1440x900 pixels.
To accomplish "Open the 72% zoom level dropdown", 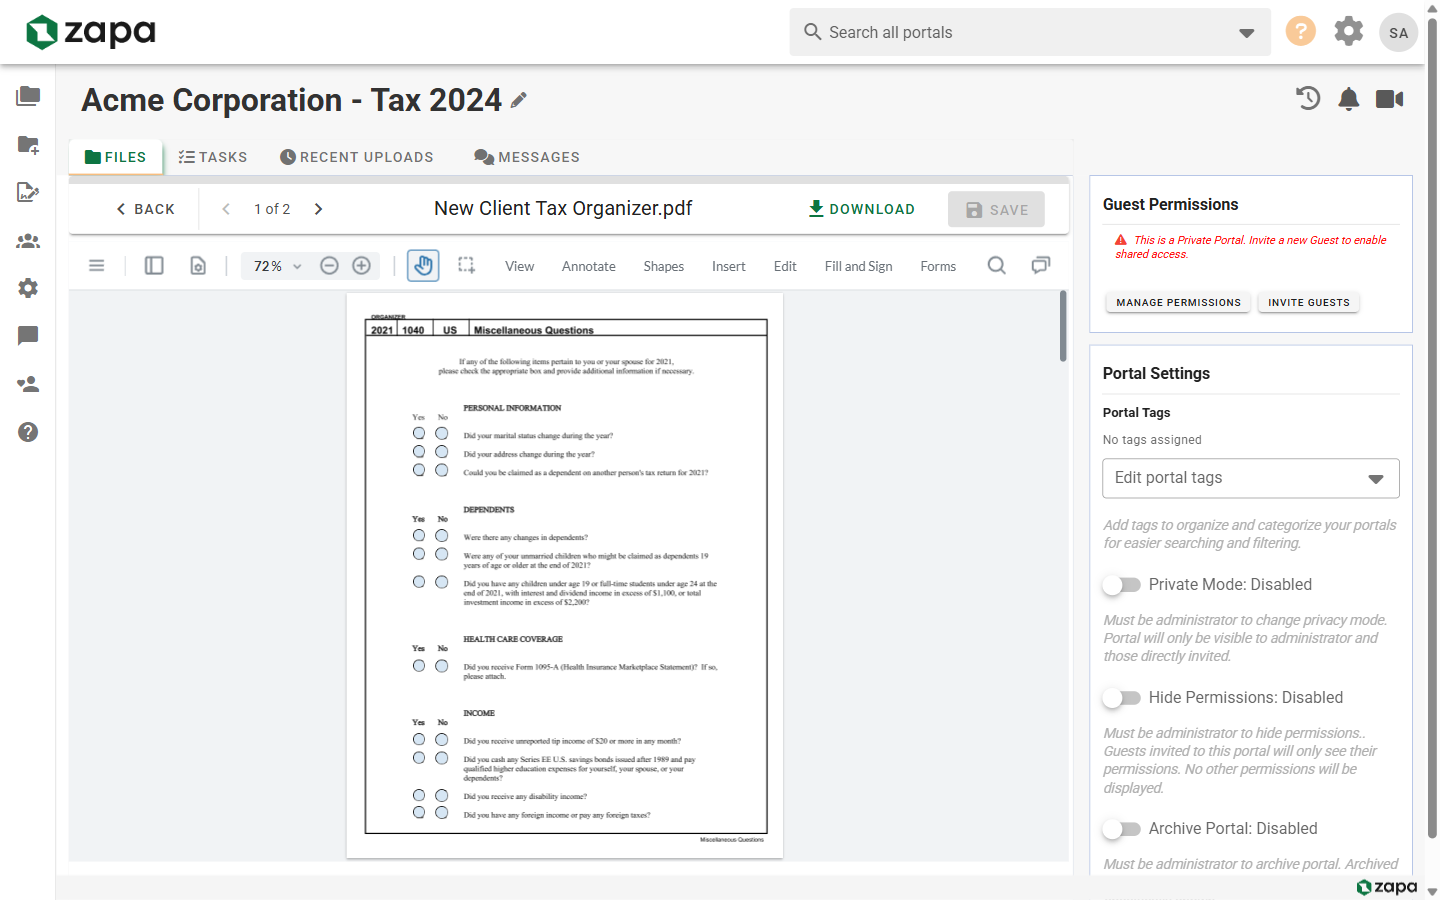I will (x=278, y=266).
